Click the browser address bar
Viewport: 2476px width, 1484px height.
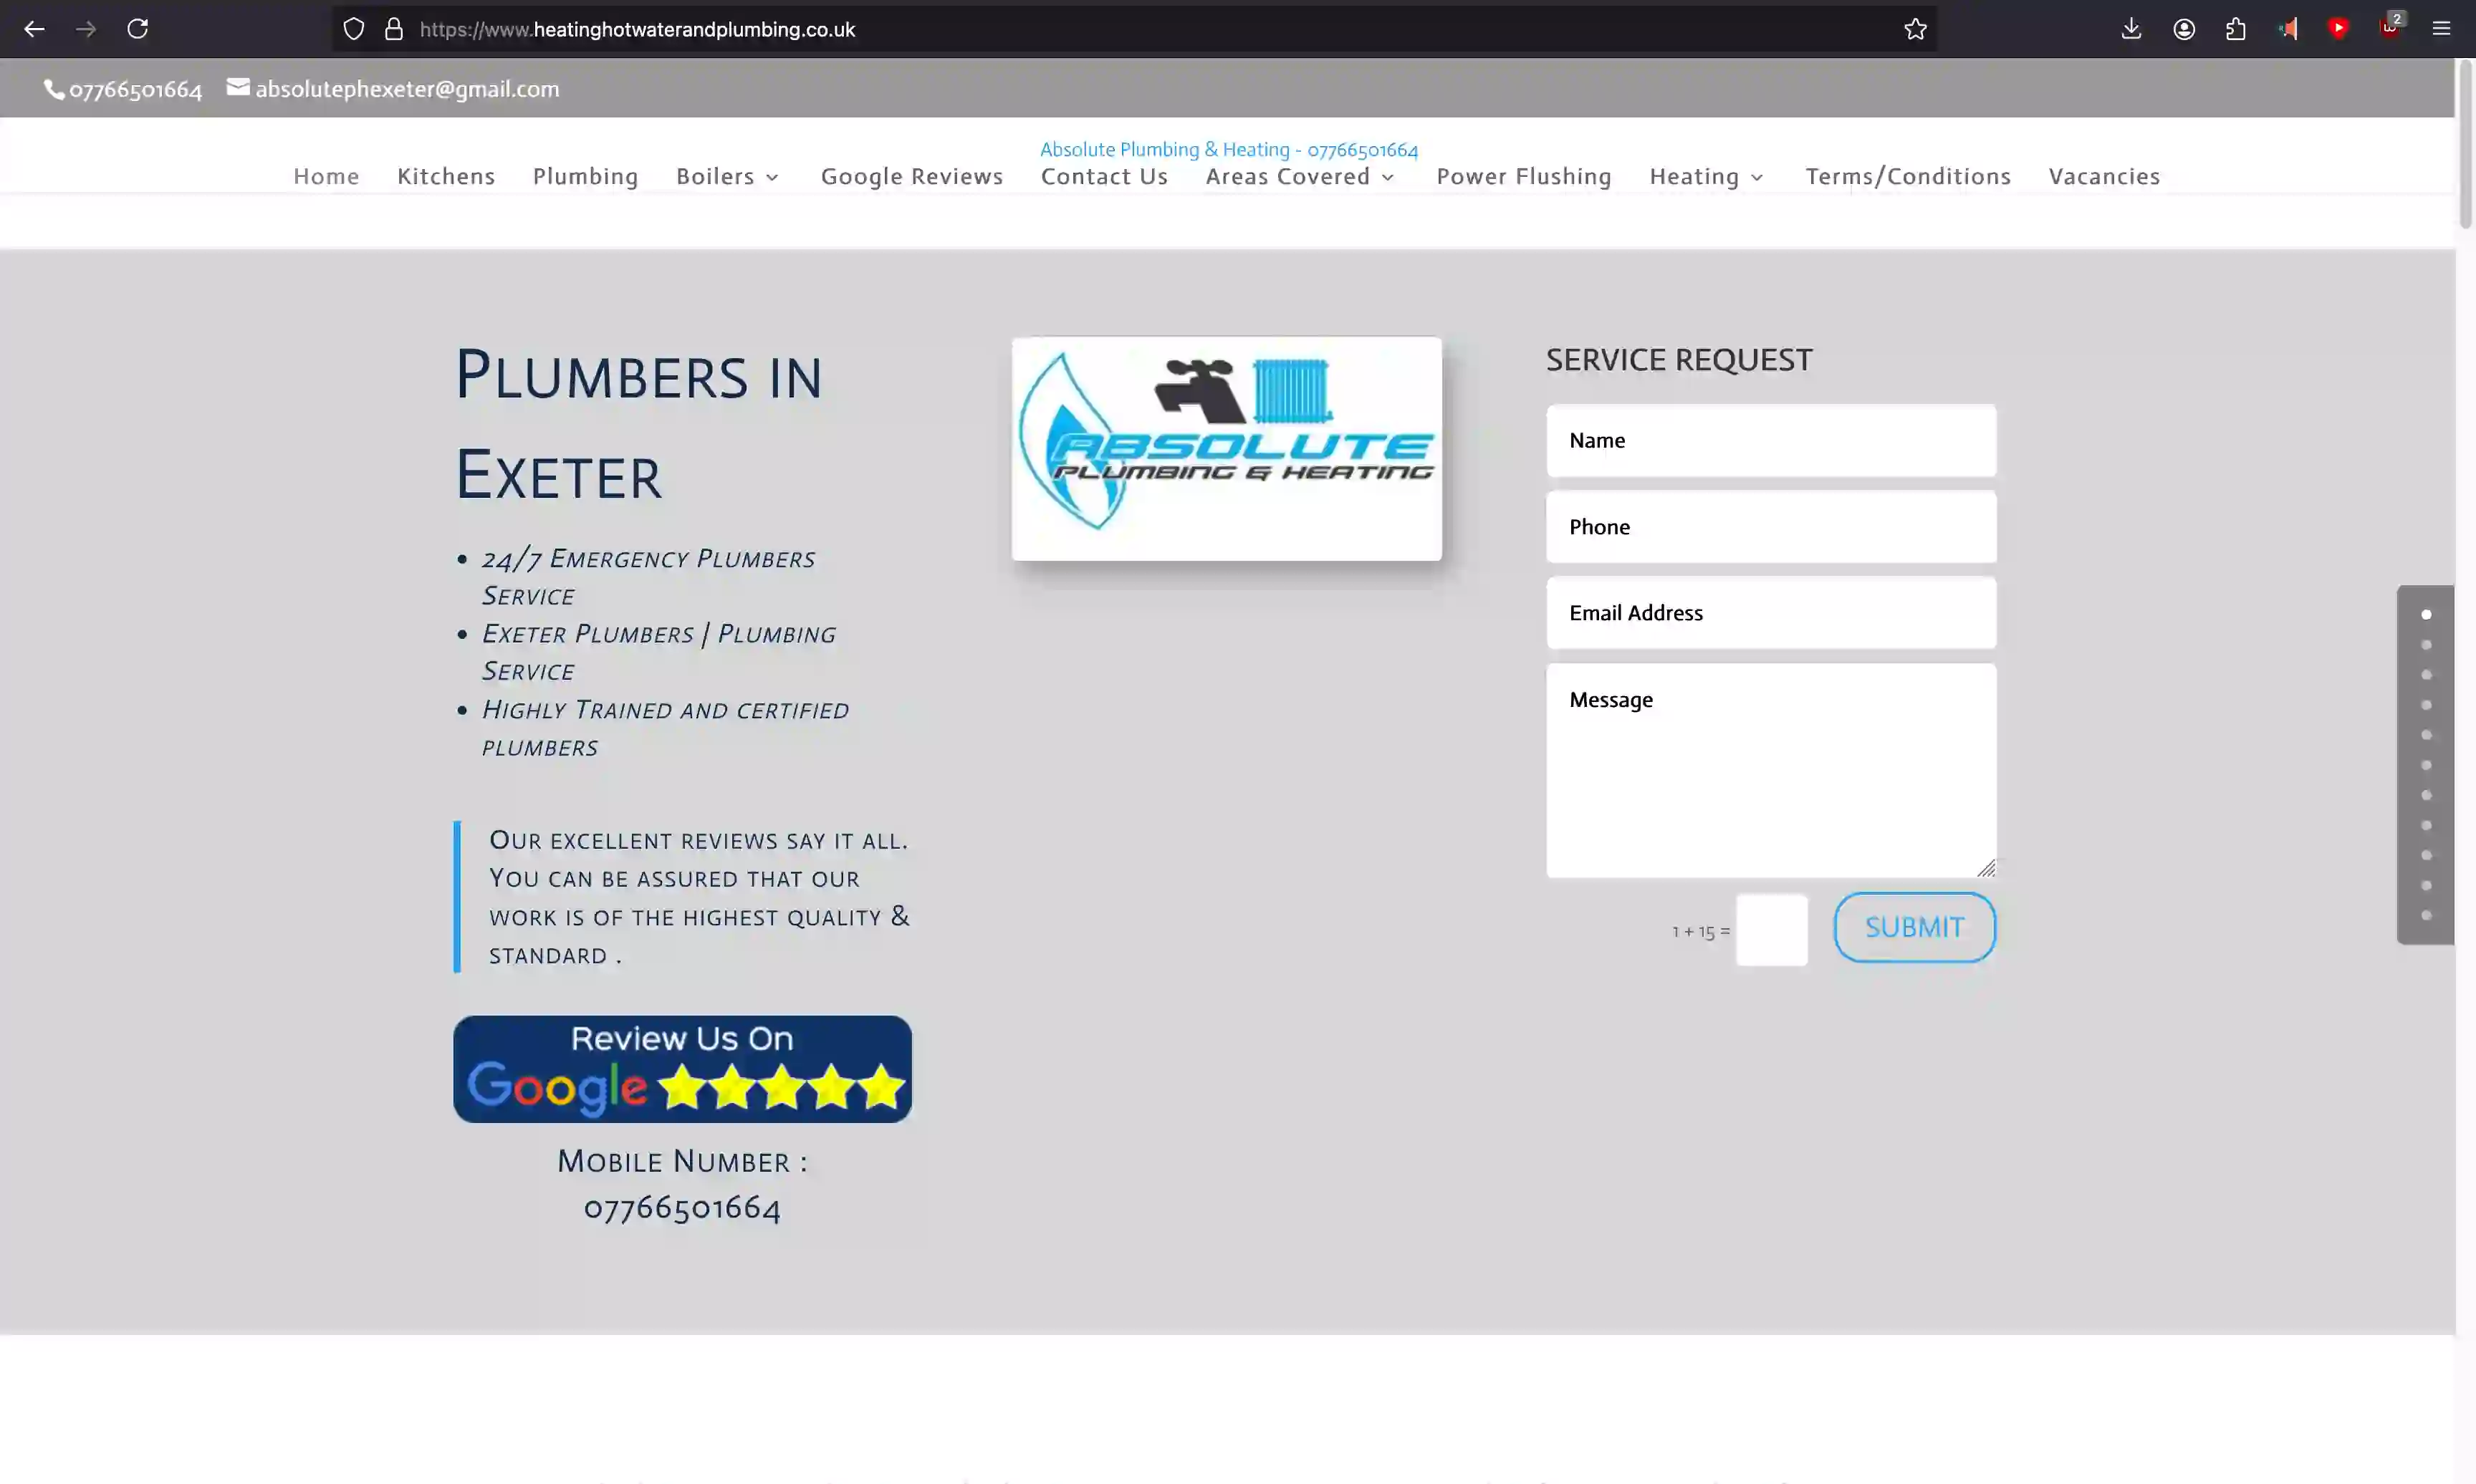pyautogui.click(x=1133, y=28)
